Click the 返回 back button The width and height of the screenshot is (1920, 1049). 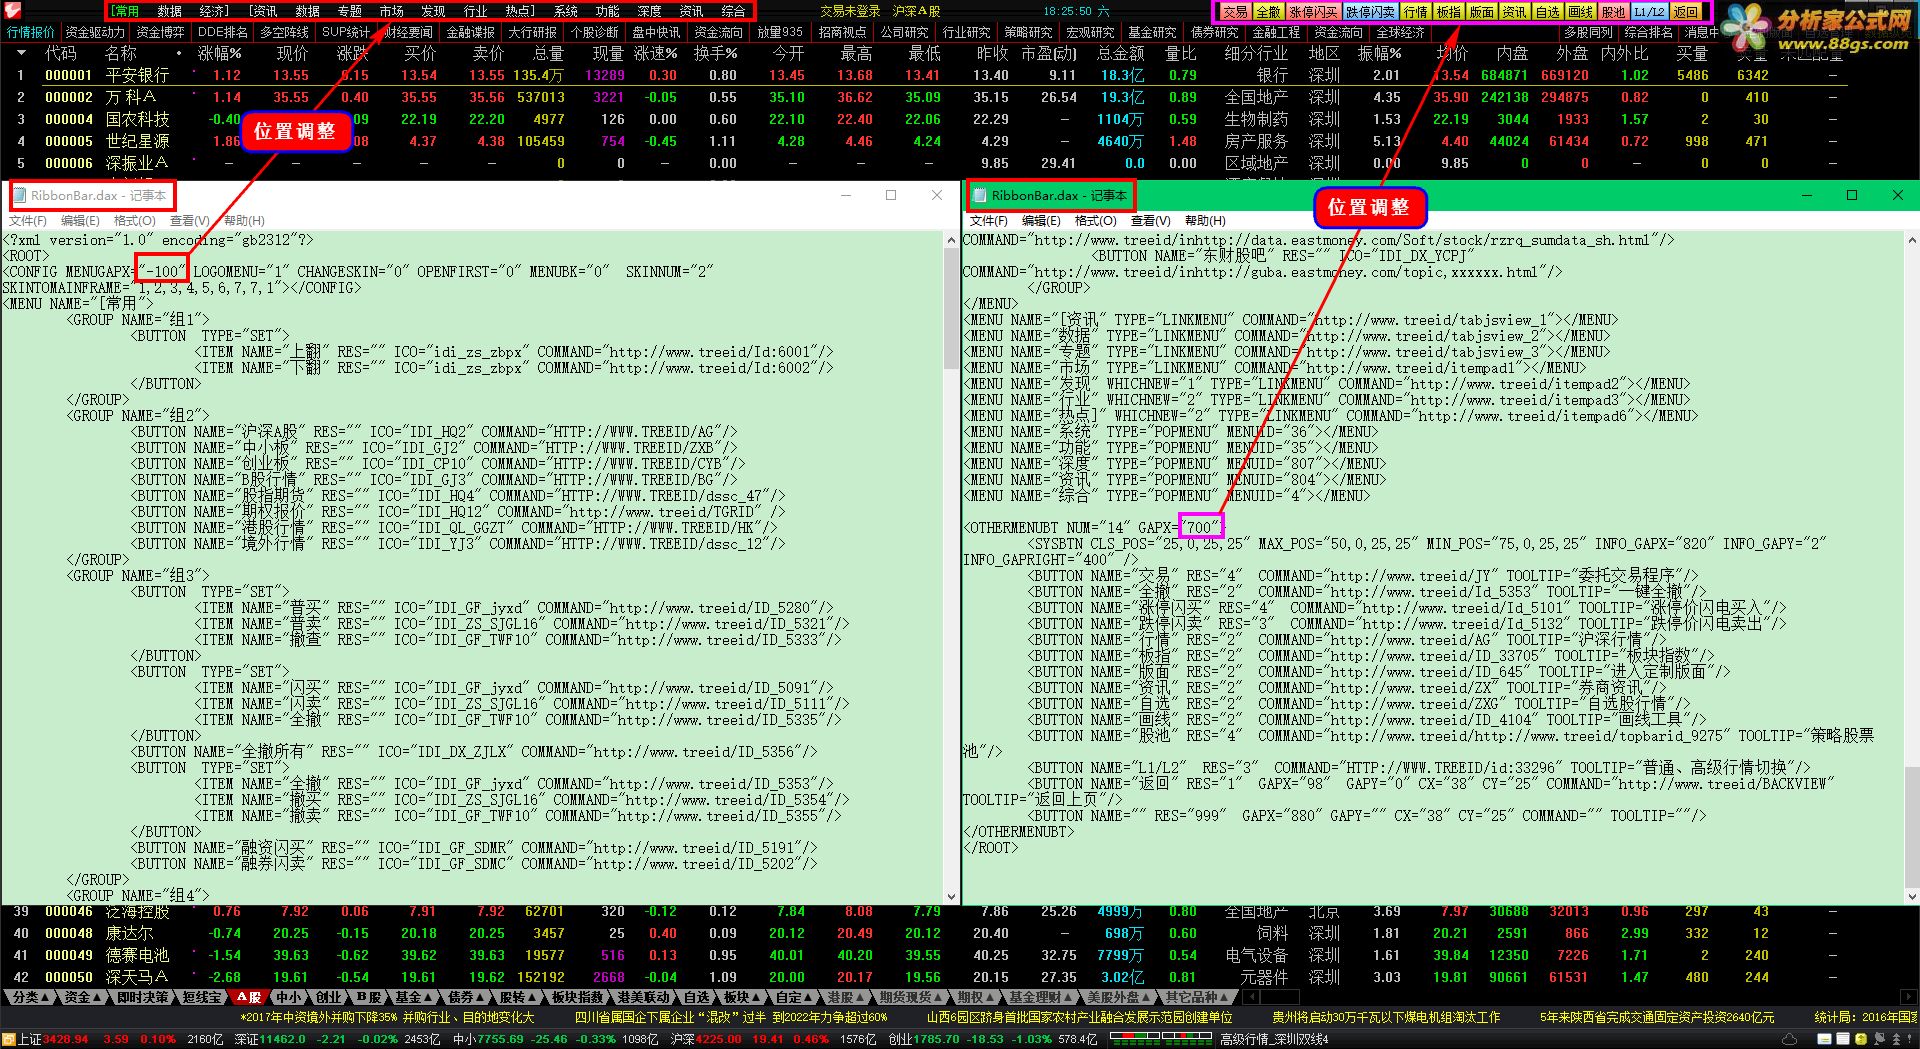tap(1685, 12)
